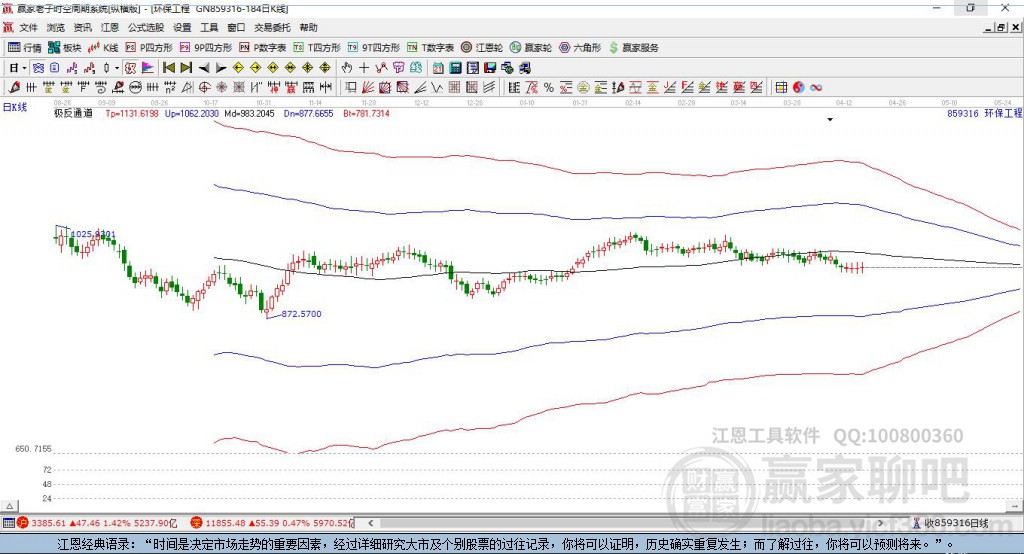Click the crosshair target circle icon
The width and height of the screenshot is (1024, 554).
204,88
